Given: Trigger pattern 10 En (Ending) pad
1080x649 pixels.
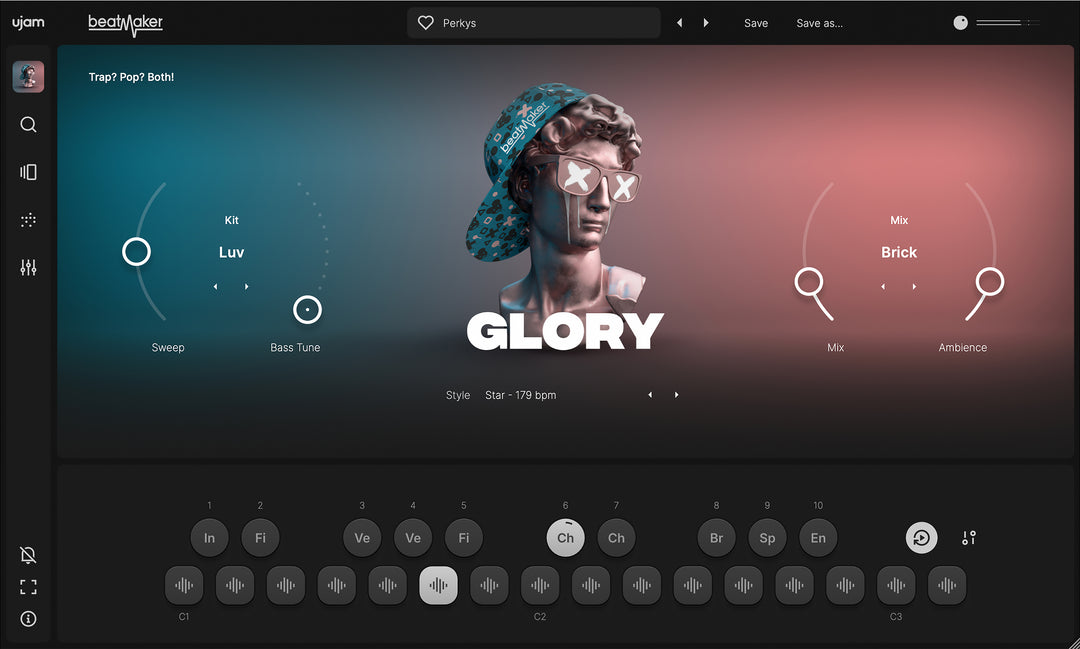Looking at the screenshot, I should pyautogui.click(x=818, y=538).
